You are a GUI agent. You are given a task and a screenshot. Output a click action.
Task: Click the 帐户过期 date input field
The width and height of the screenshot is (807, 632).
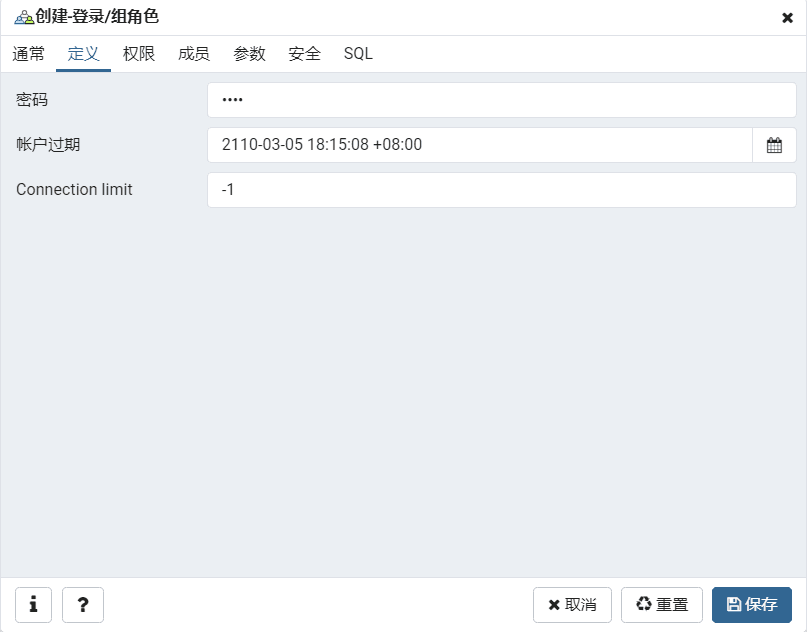480,145
